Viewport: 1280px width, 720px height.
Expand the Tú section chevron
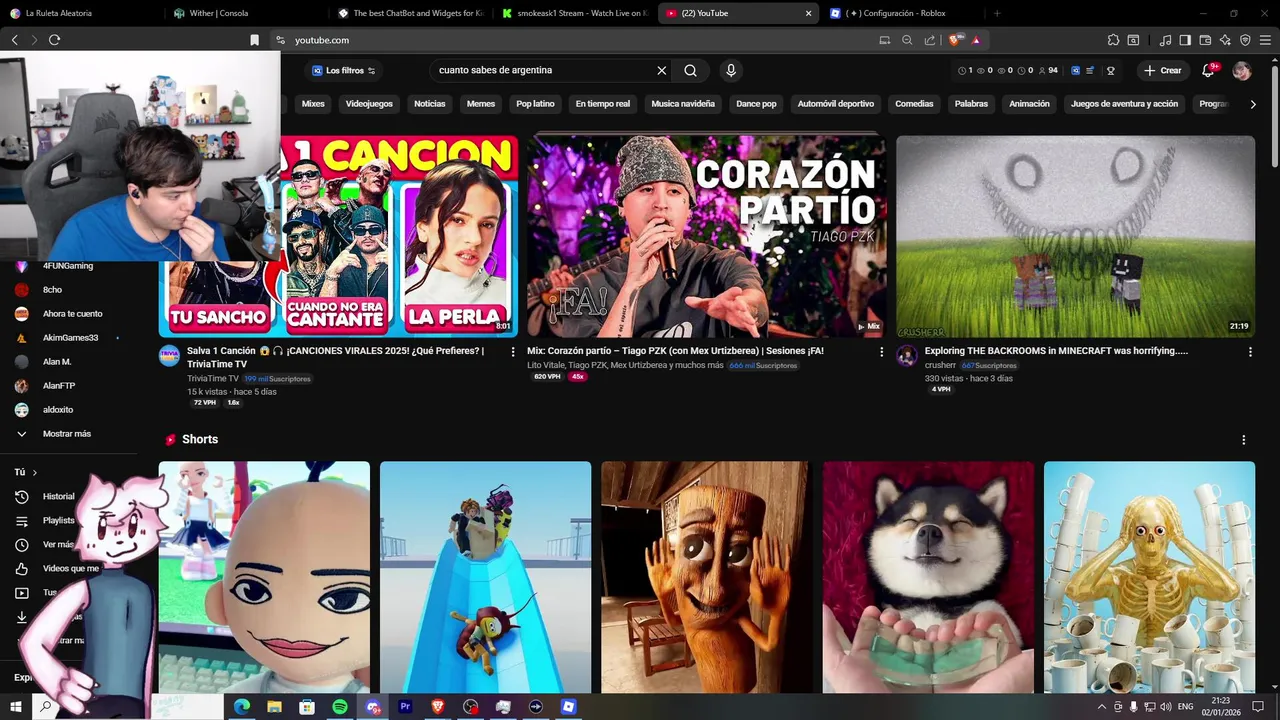pos(34,472)
